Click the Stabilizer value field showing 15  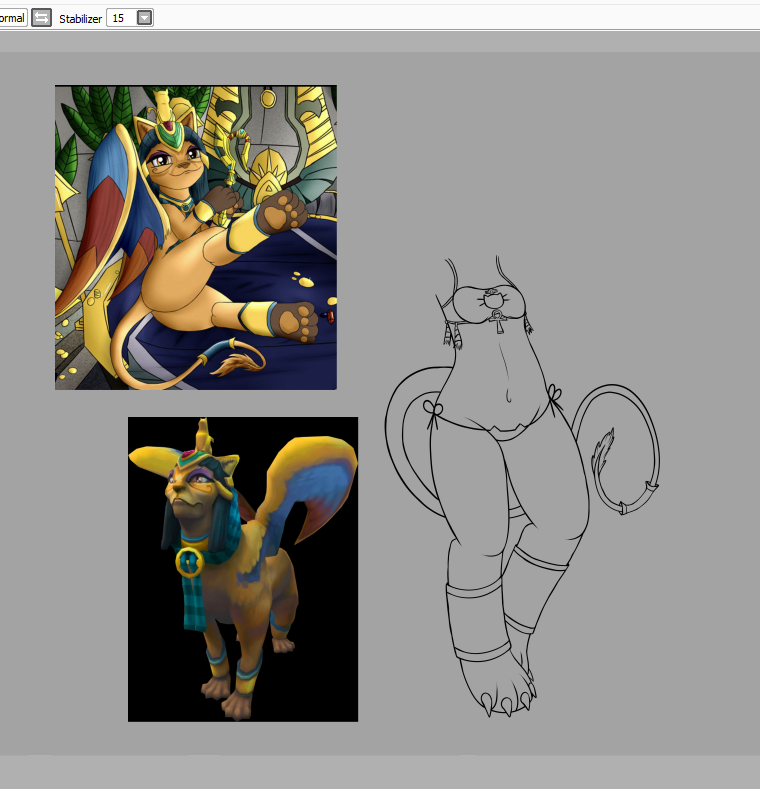122,18
